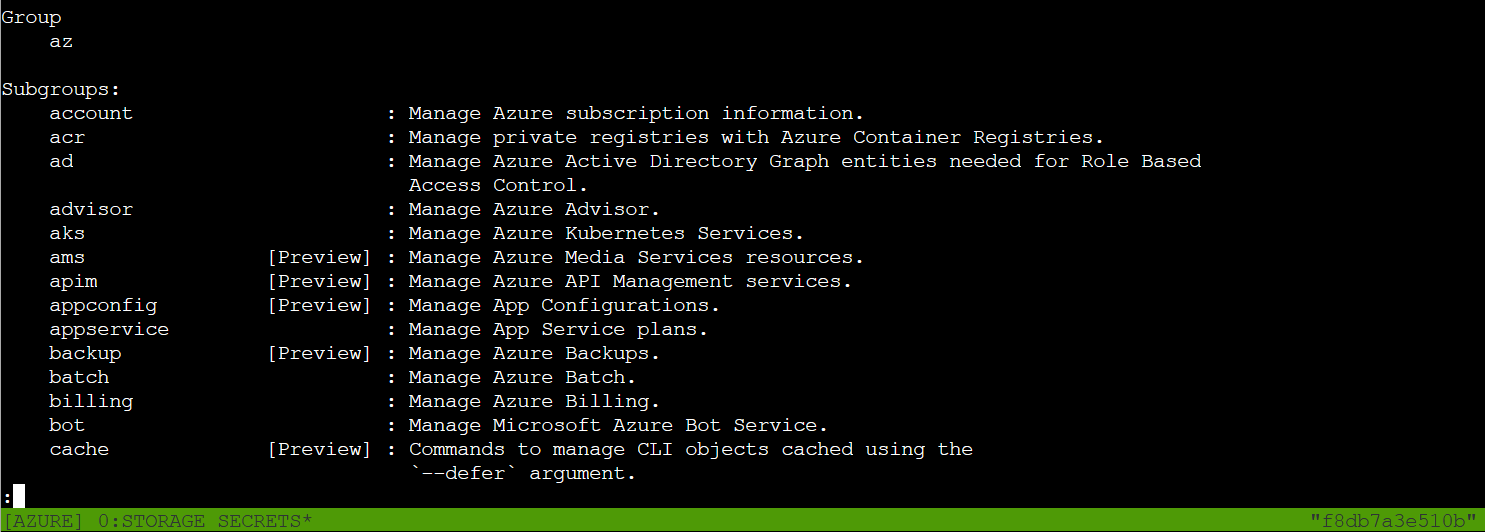Select the "acr" subgroup name

pyautogui.click(x=67, y=138)
